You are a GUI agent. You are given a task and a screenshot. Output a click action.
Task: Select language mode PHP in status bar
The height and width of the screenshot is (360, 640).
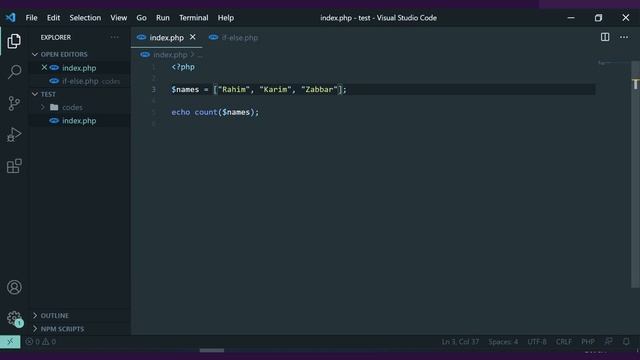pos(588,342)
